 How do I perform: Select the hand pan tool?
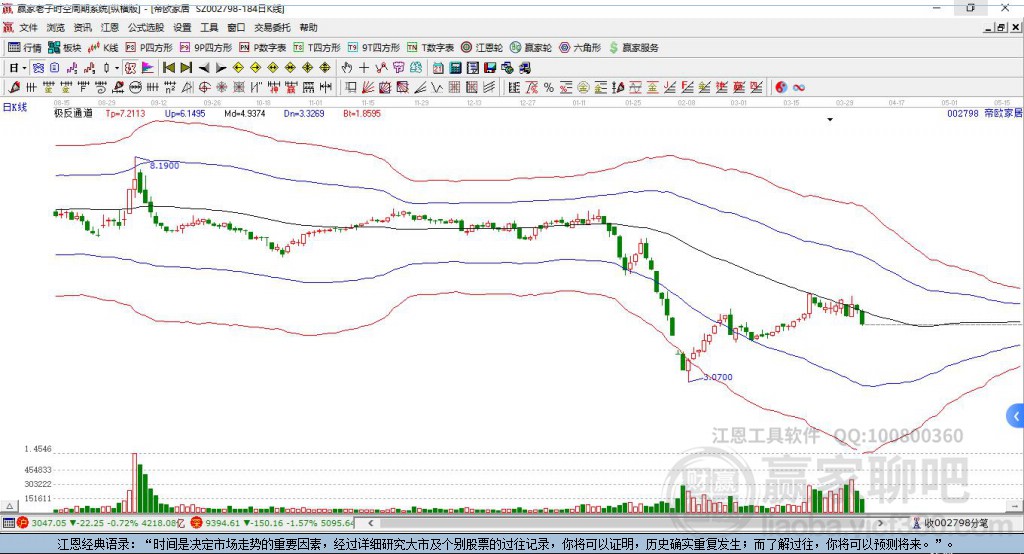pos(347,68)
